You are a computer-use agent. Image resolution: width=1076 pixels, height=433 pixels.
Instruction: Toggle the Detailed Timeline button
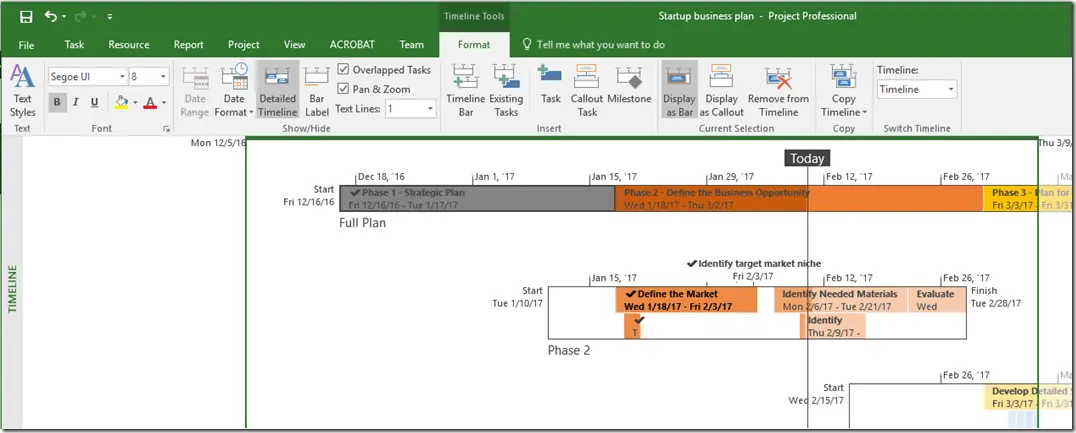tap(277, 91)
